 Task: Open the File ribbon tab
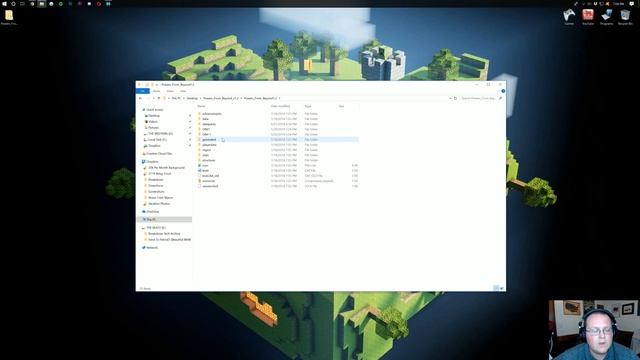[x=142, y=91]
